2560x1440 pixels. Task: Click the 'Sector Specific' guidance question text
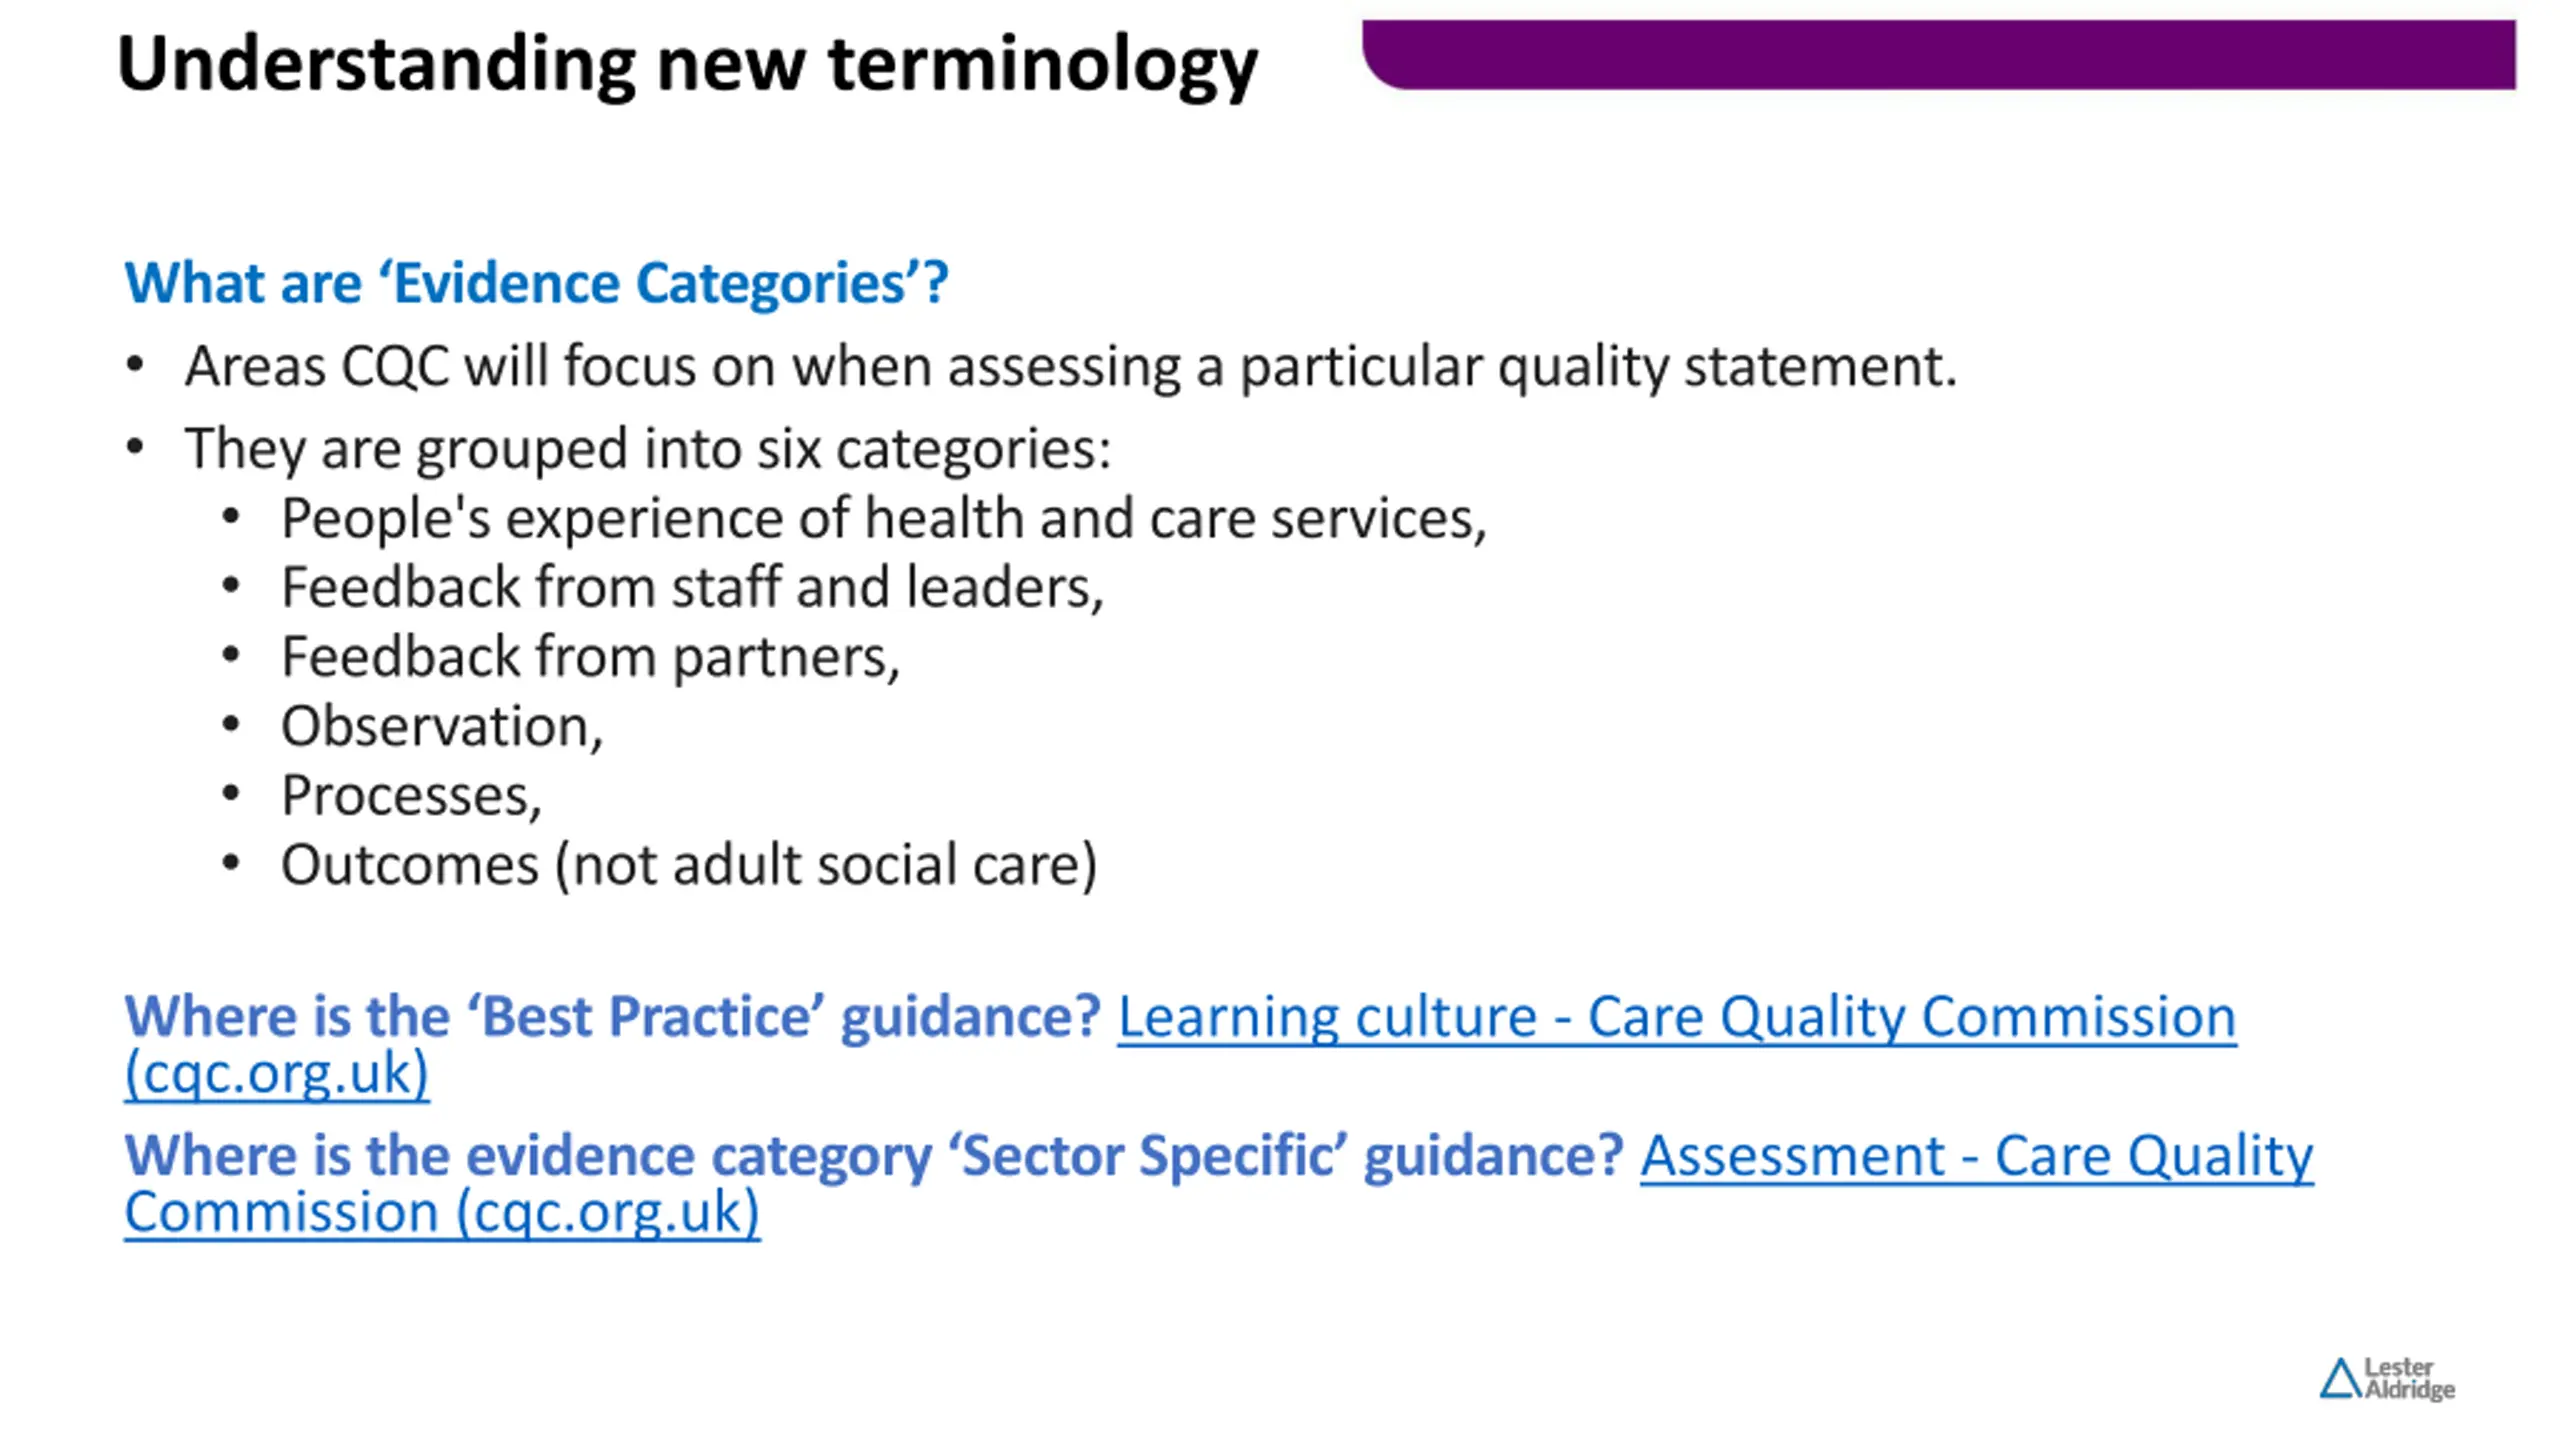click(874, 1156)
